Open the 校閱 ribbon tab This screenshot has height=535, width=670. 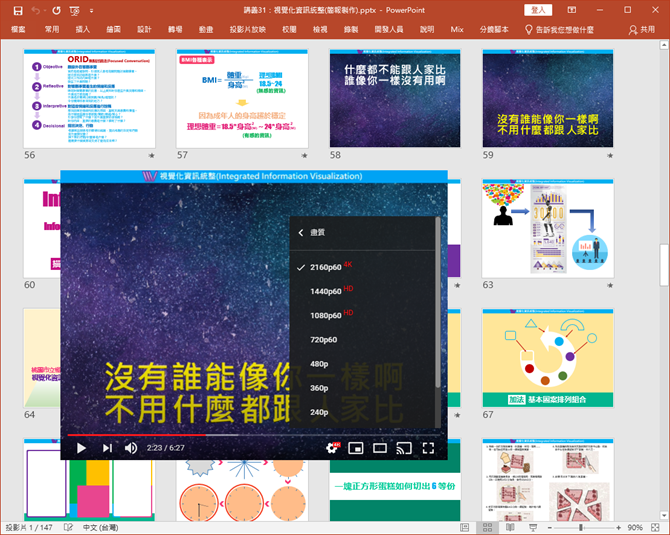pyautogui.click(x=289, y=29)
